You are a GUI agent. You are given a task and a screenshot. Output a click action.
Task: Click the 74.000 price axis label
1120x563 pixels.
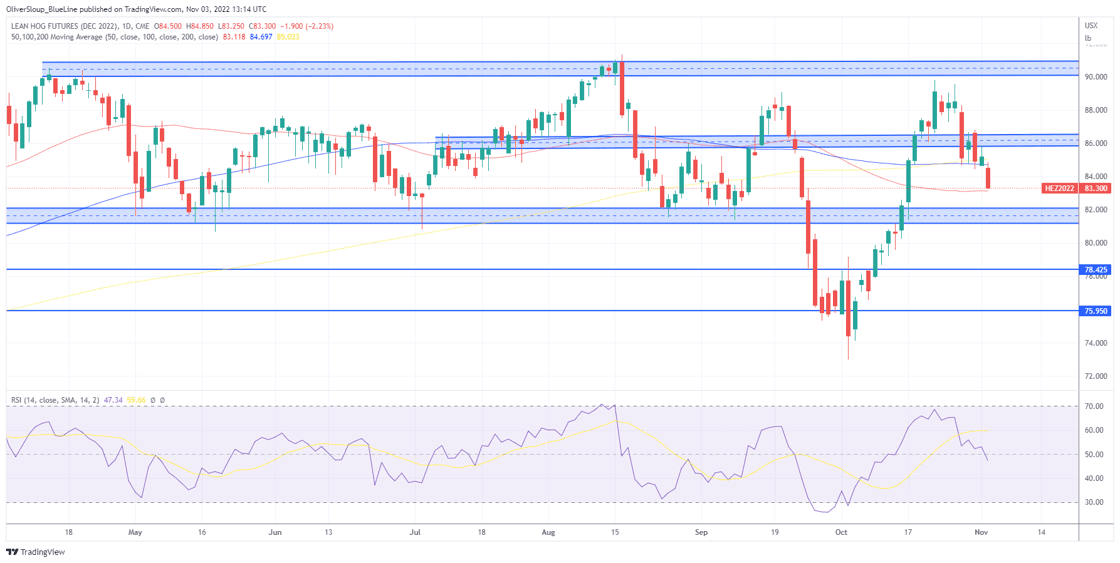(1096, 343)
